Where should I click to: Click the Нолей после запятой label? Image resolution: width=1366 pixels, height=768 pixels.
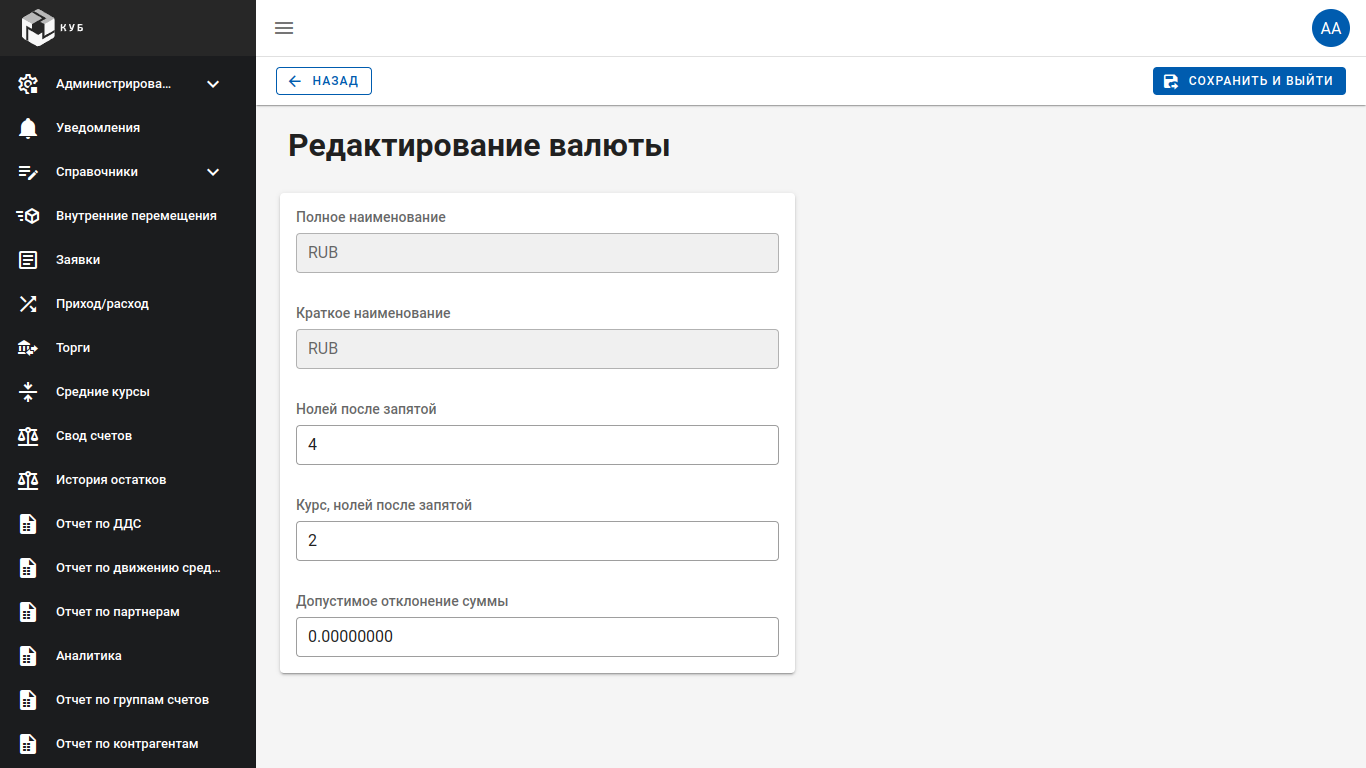366,409
